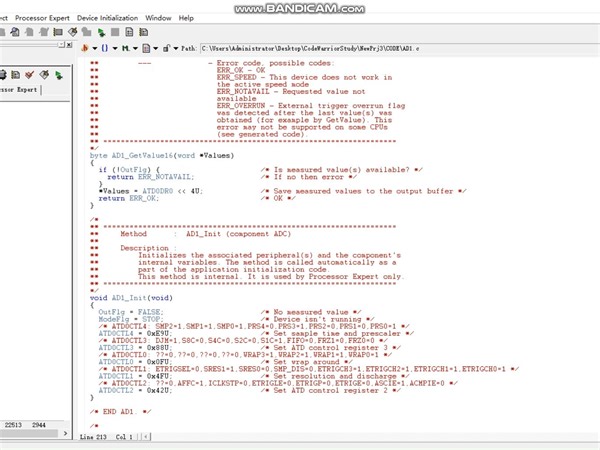
Task: Click the blue braces functions icon
Action: click(104, 48)
